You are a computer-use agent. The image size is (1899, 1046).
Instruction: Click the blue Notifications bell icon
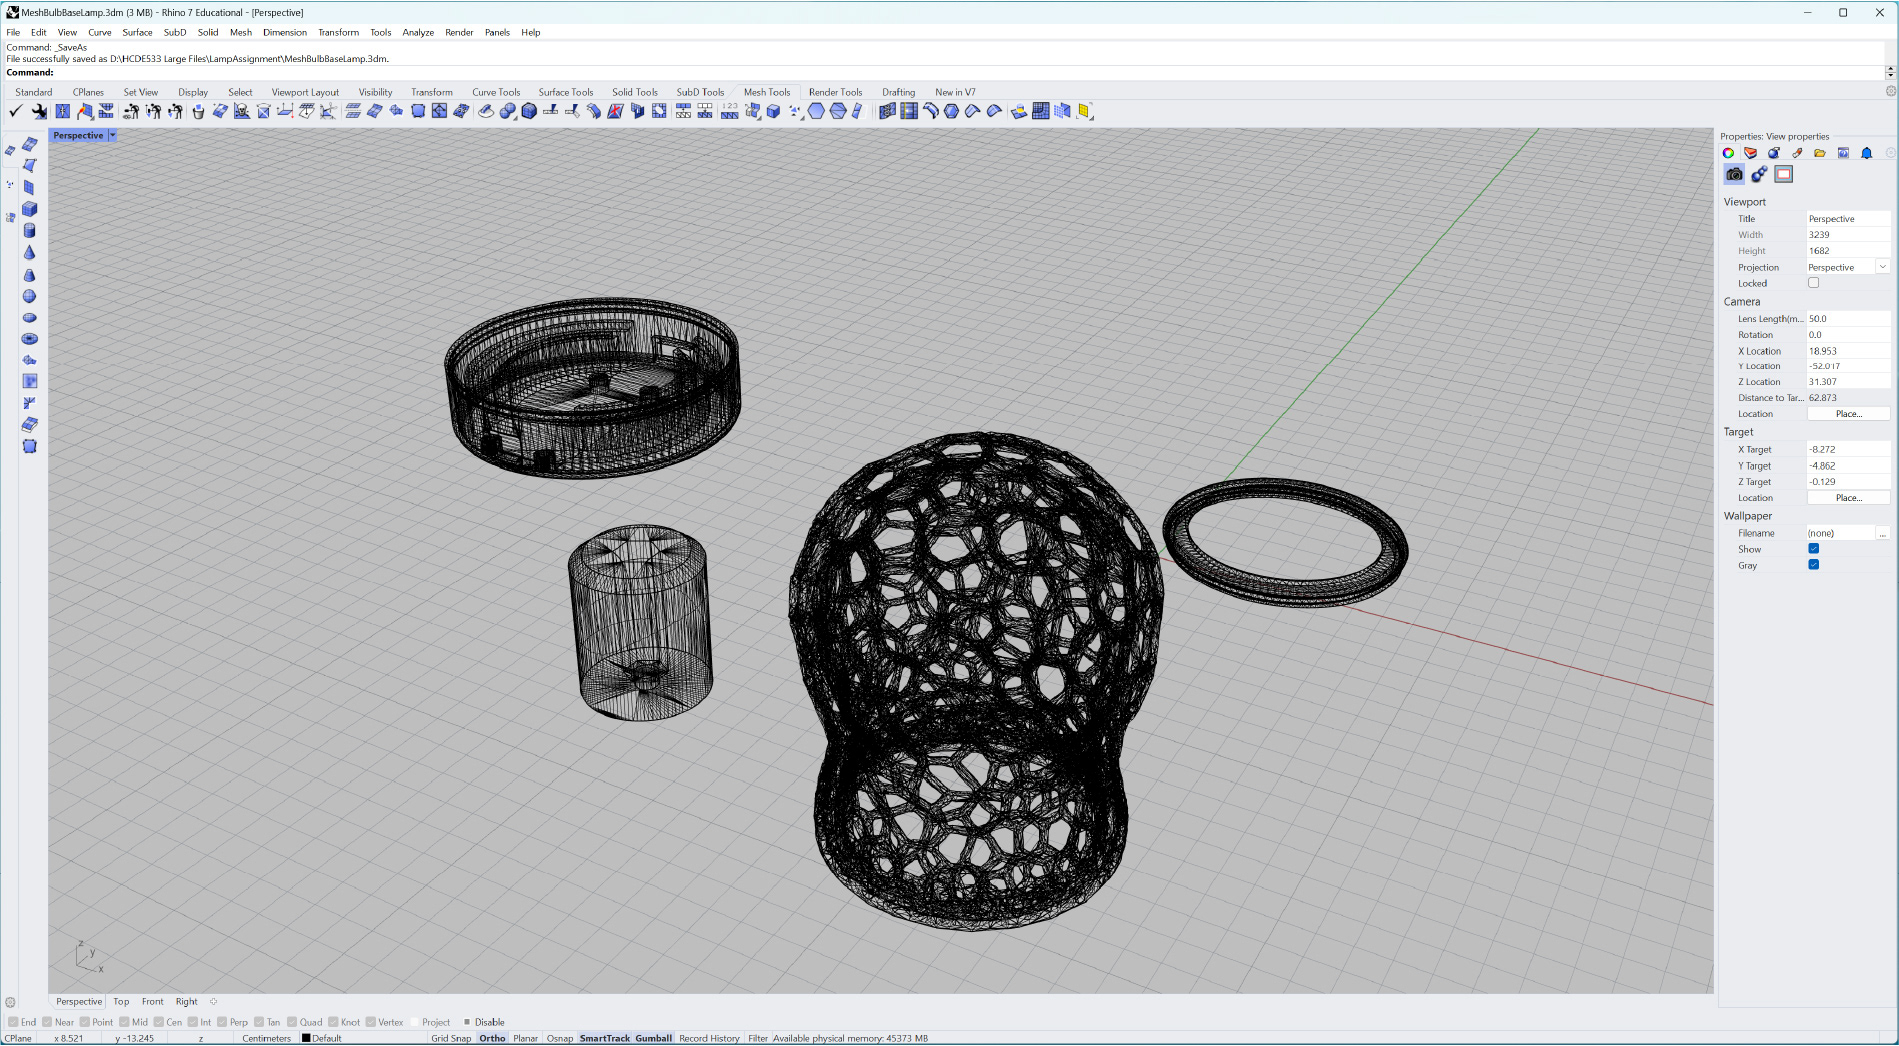pyautogui.click(x=1866, y=153)
